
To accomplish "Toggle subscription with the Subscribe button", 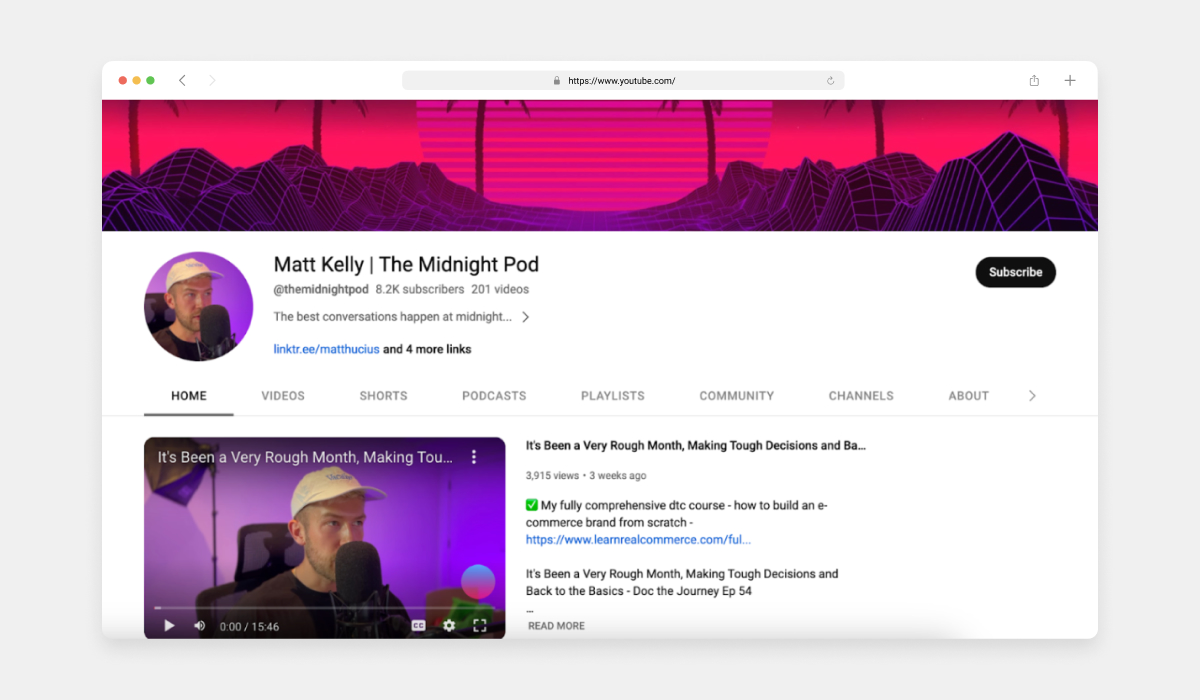I will point(1015,271).
